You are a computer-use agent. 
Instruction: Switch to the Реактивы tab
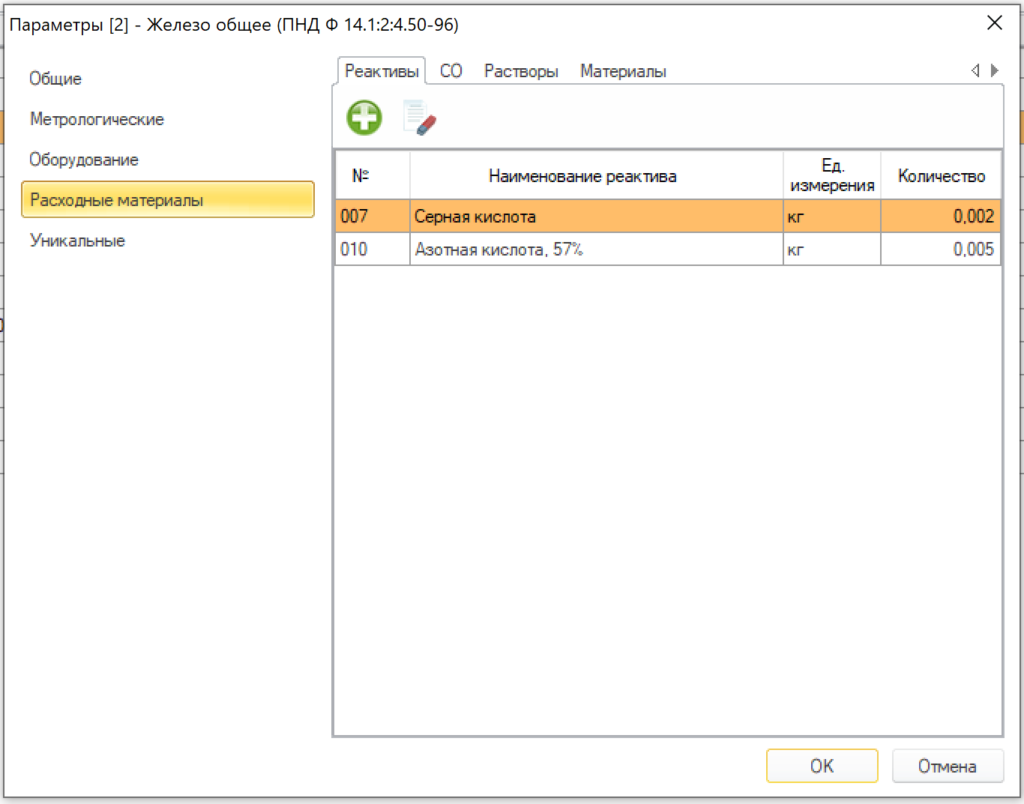[x=381, y=71]
